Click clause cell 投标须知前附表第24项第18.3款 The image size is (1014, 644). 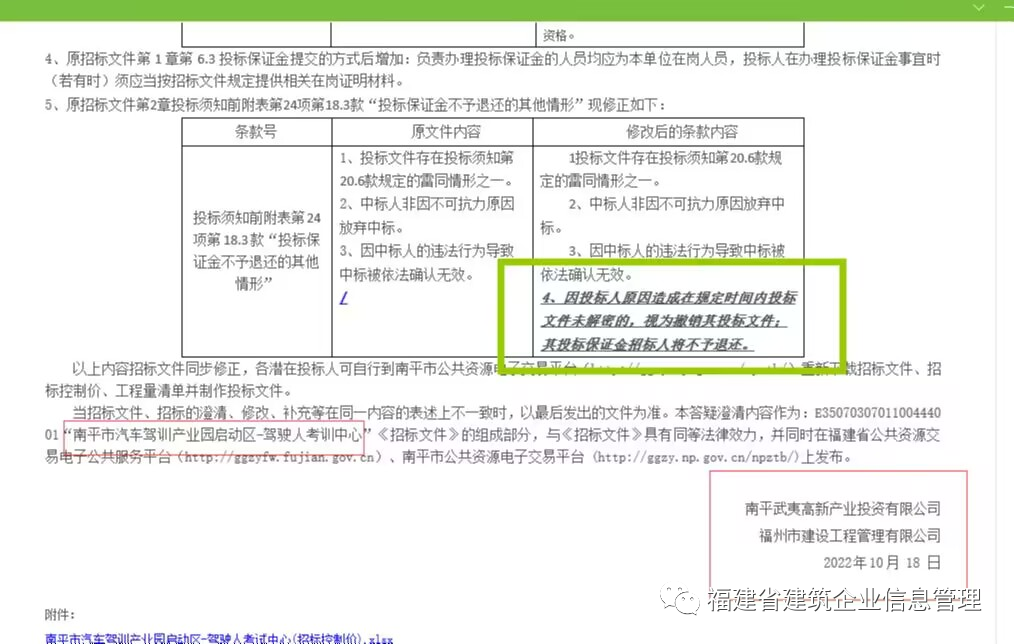[256, 250]
